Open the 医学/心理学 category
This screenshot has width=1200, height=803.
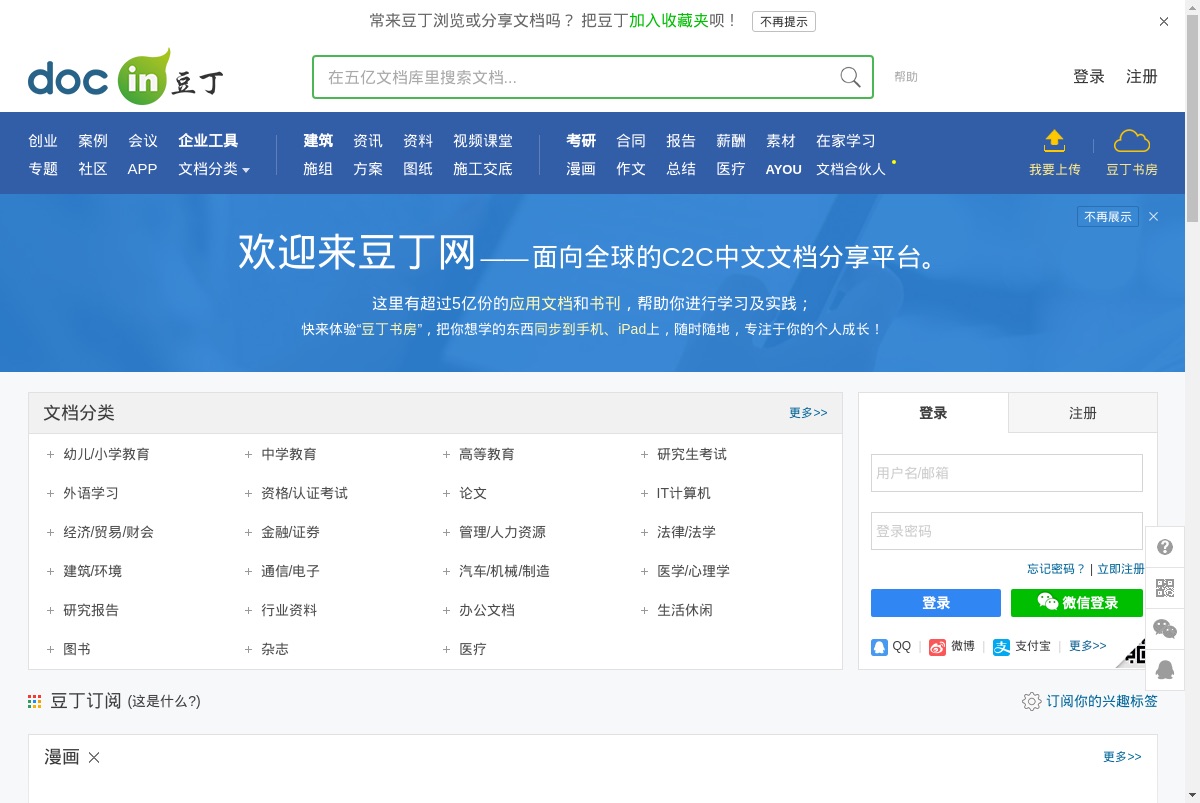[693, 572]
